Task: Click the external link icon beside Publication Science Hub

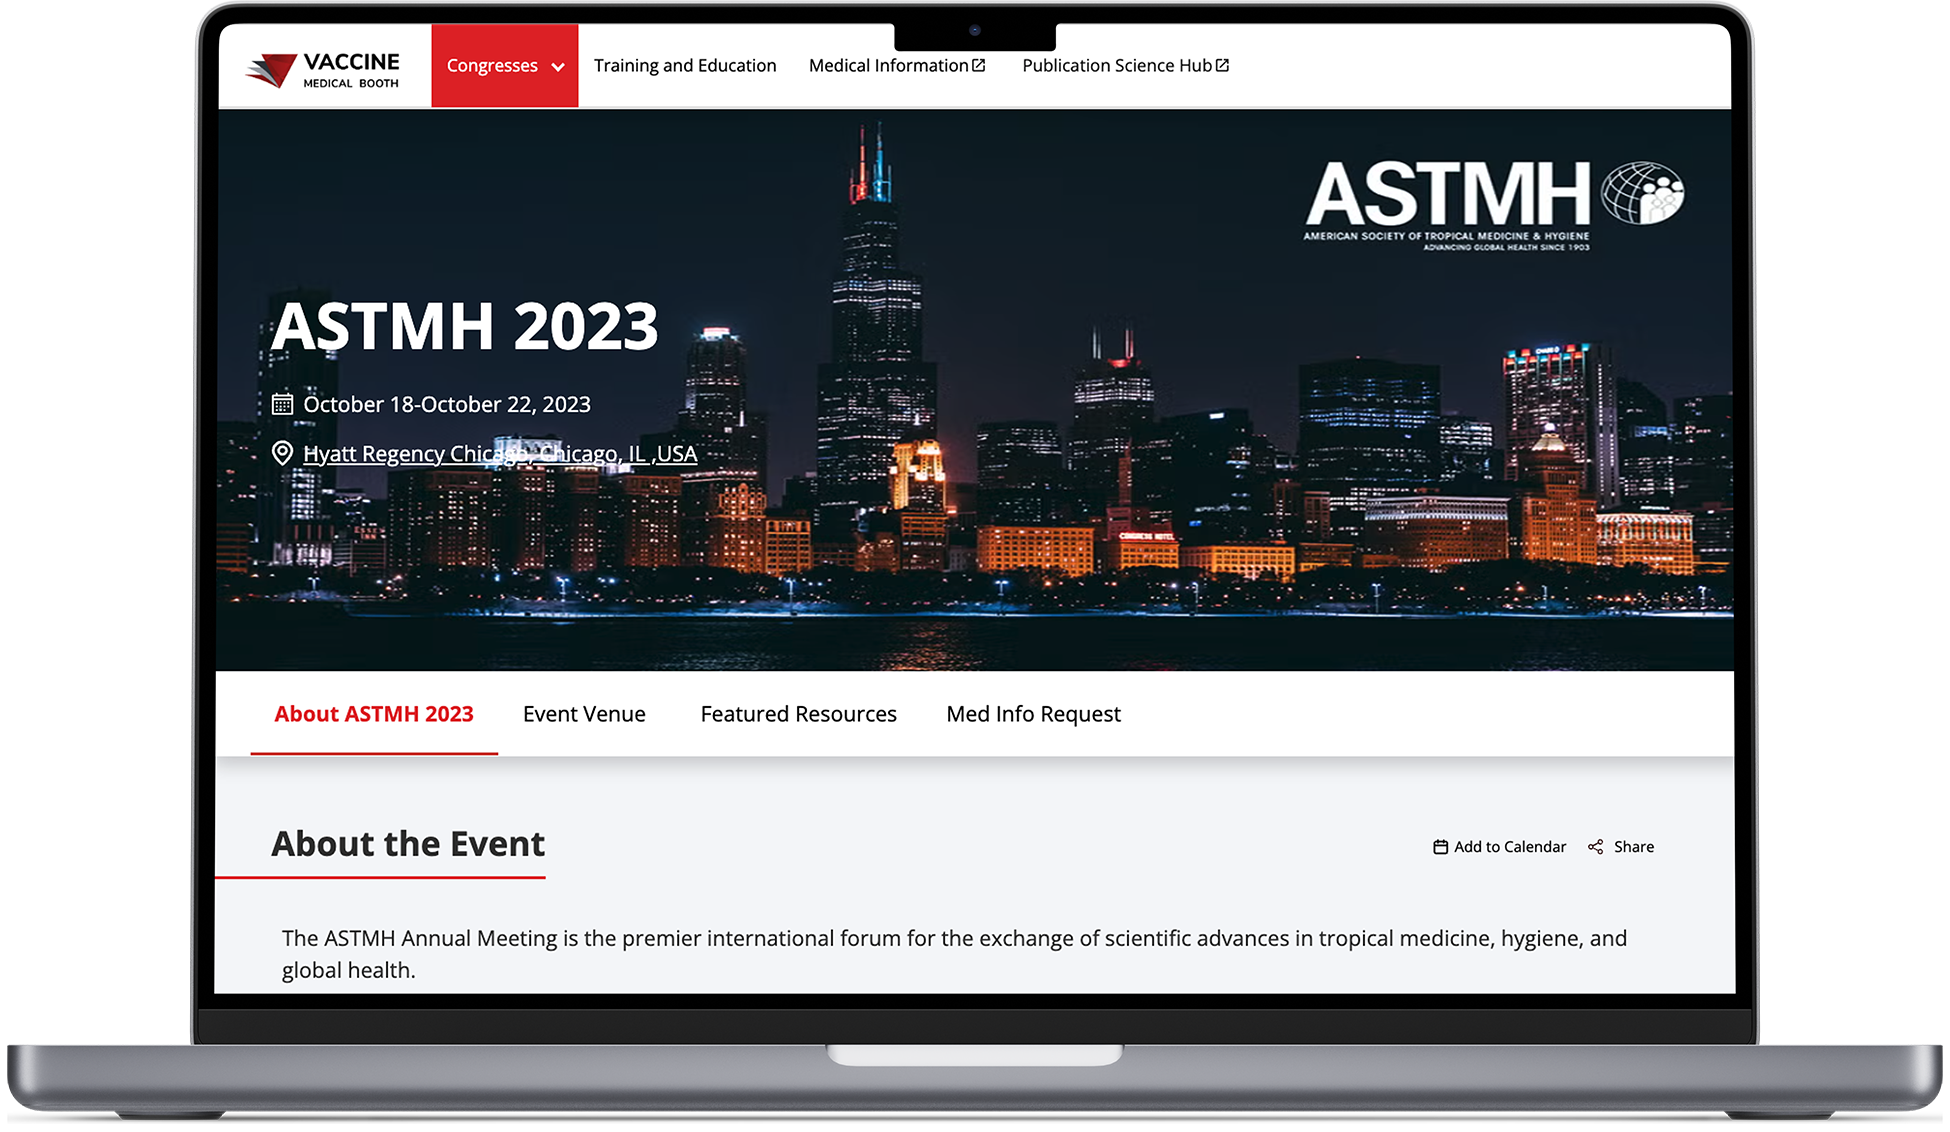Action: pos(1222,65)
